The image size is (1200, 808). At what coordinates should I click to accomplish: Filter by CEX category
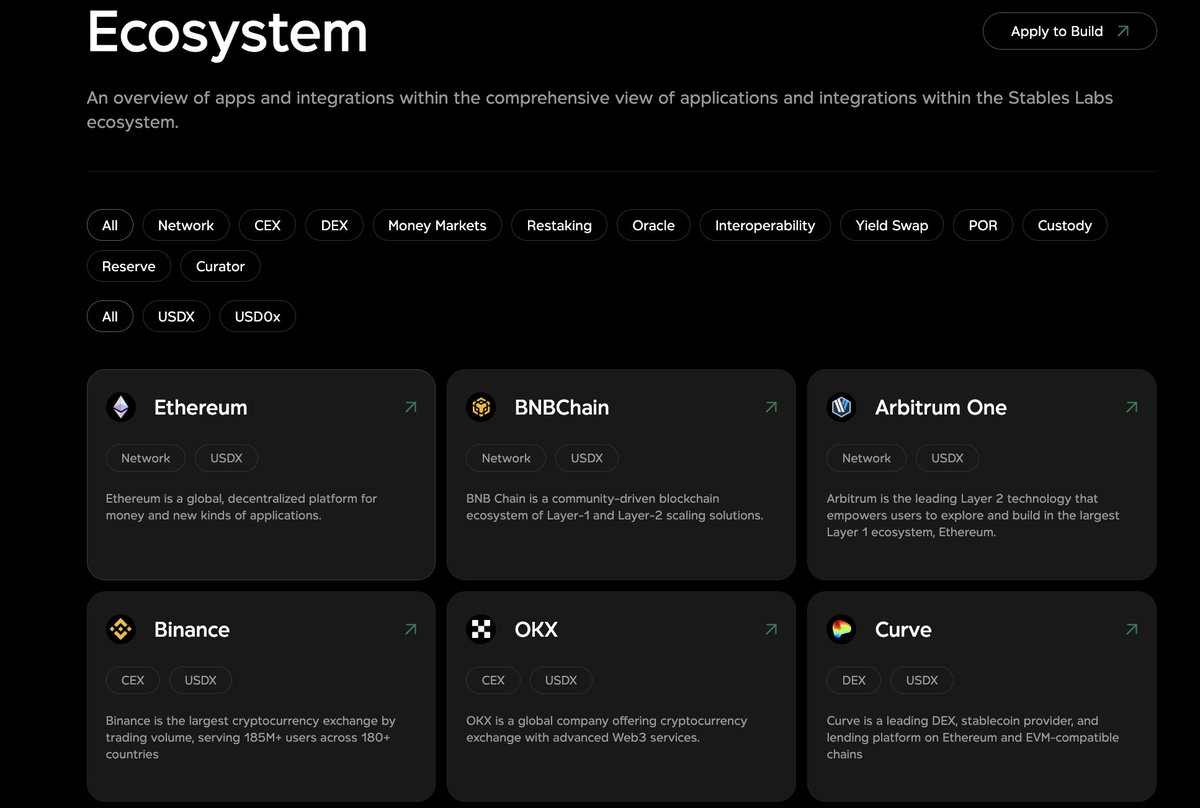[268, 225]
